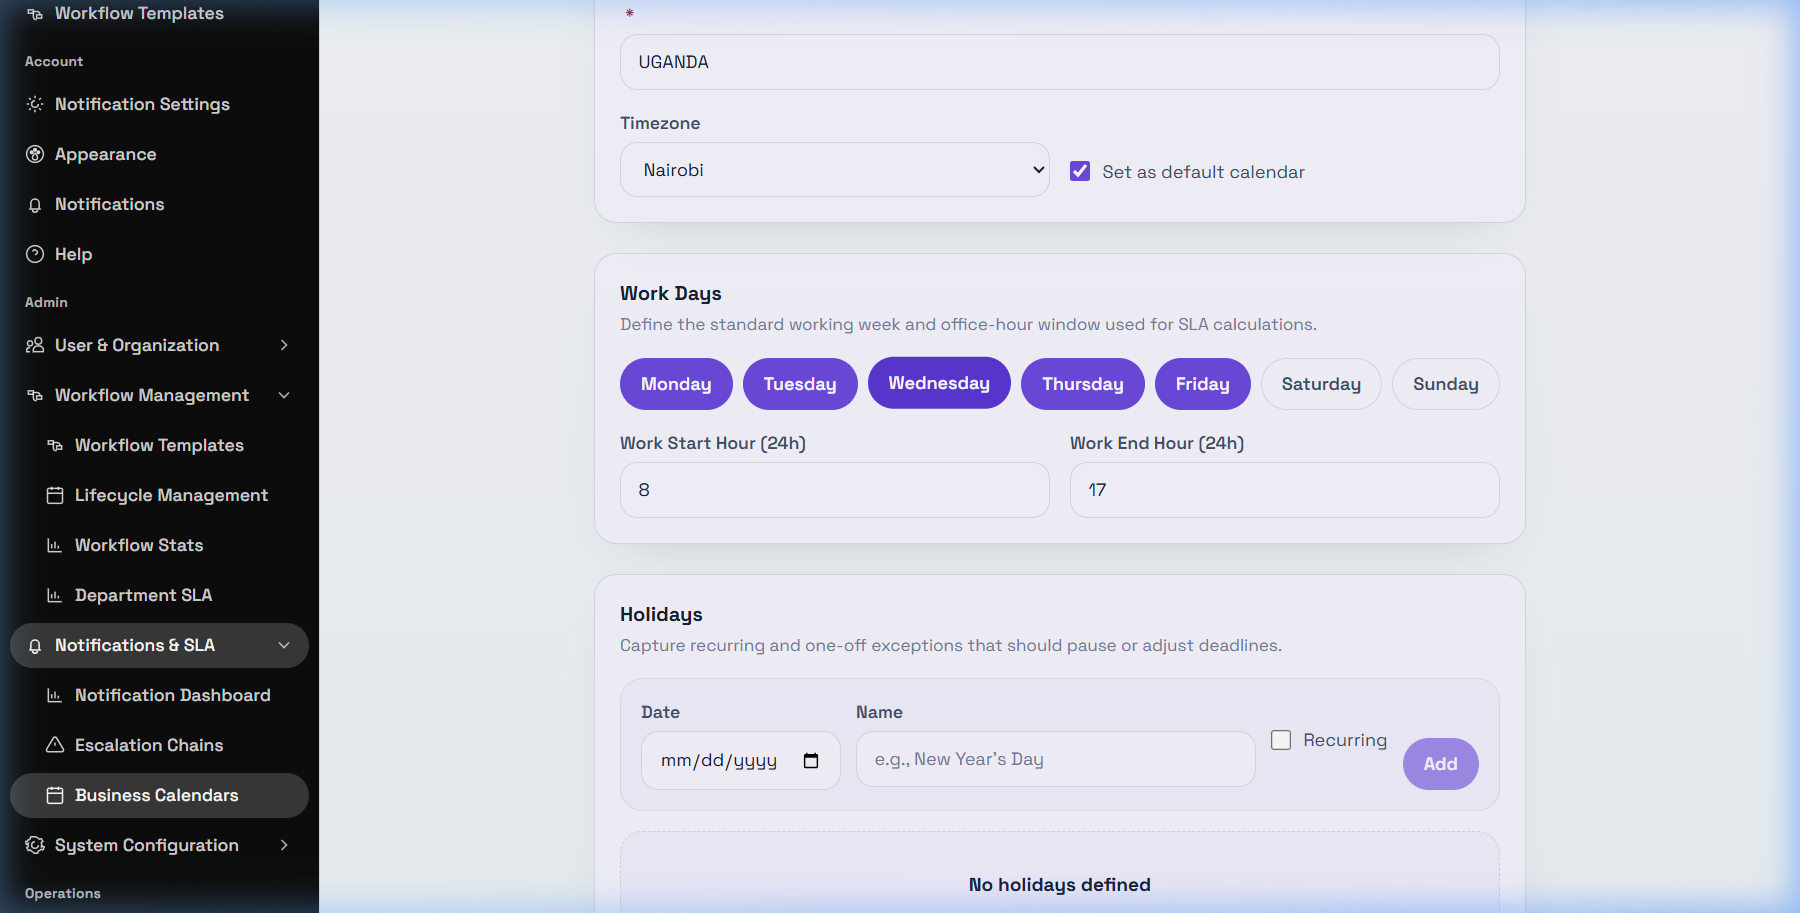
Task: Click the Notification Dashboard chart icon
Action: pyautogui.click(x=55, y=695)
